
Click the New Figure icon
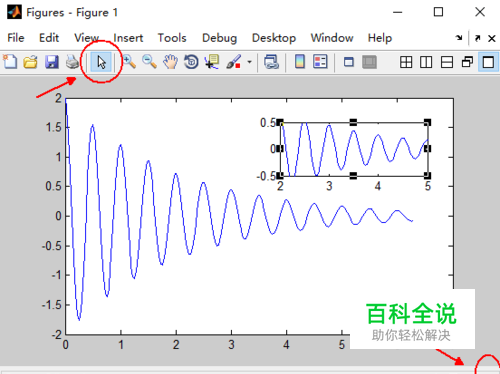coord(10,62)
